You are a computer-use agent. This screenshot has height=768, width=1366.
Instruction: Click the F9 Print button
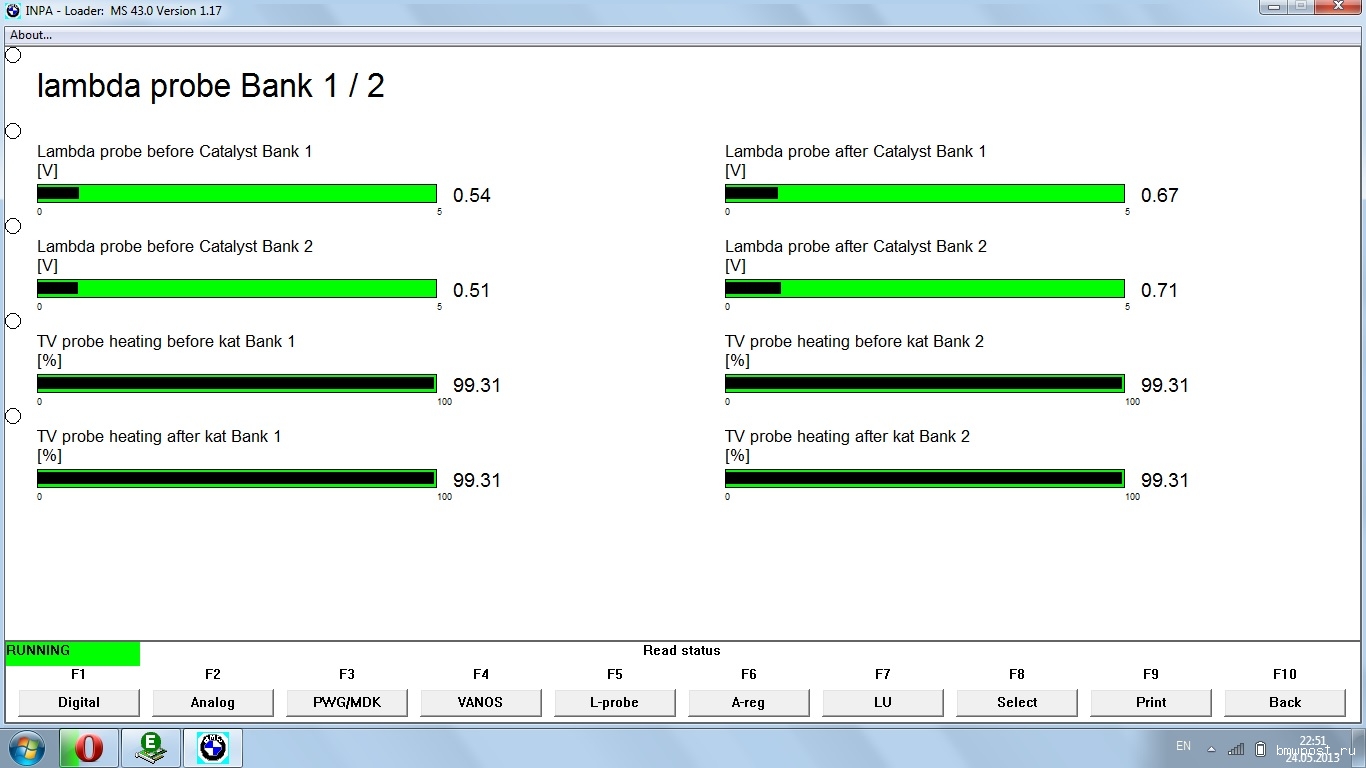pyautogui.click(x=1151, y=702)
